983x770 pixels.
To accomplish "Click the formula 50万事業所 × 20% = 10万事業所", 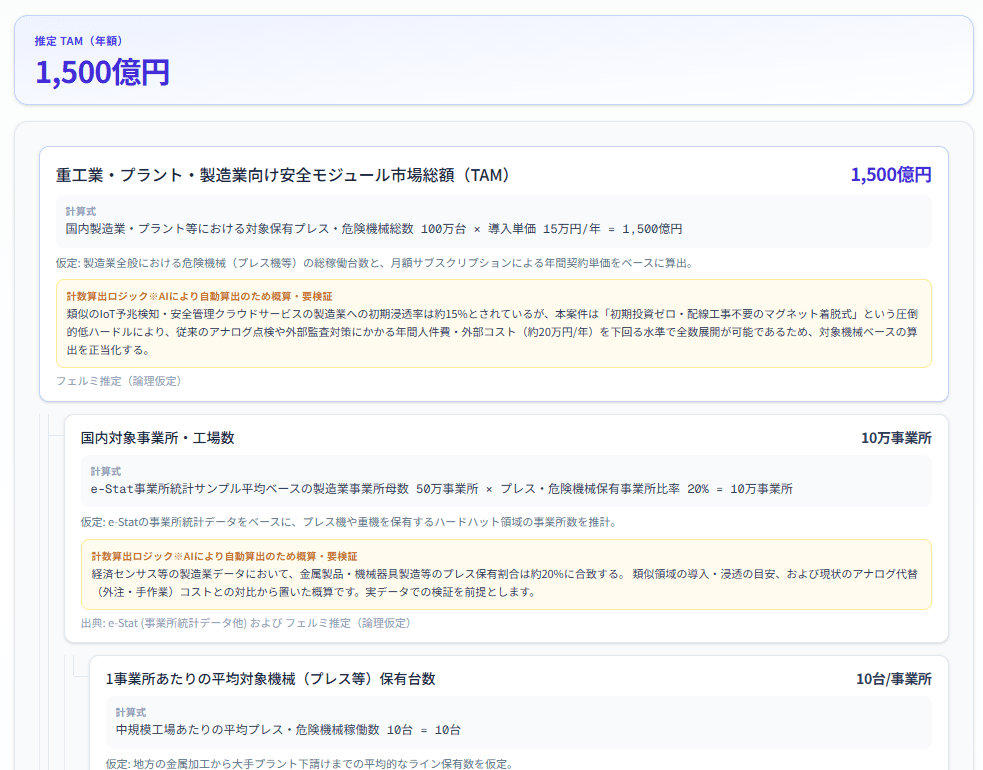I will click(x=442, y=489).
